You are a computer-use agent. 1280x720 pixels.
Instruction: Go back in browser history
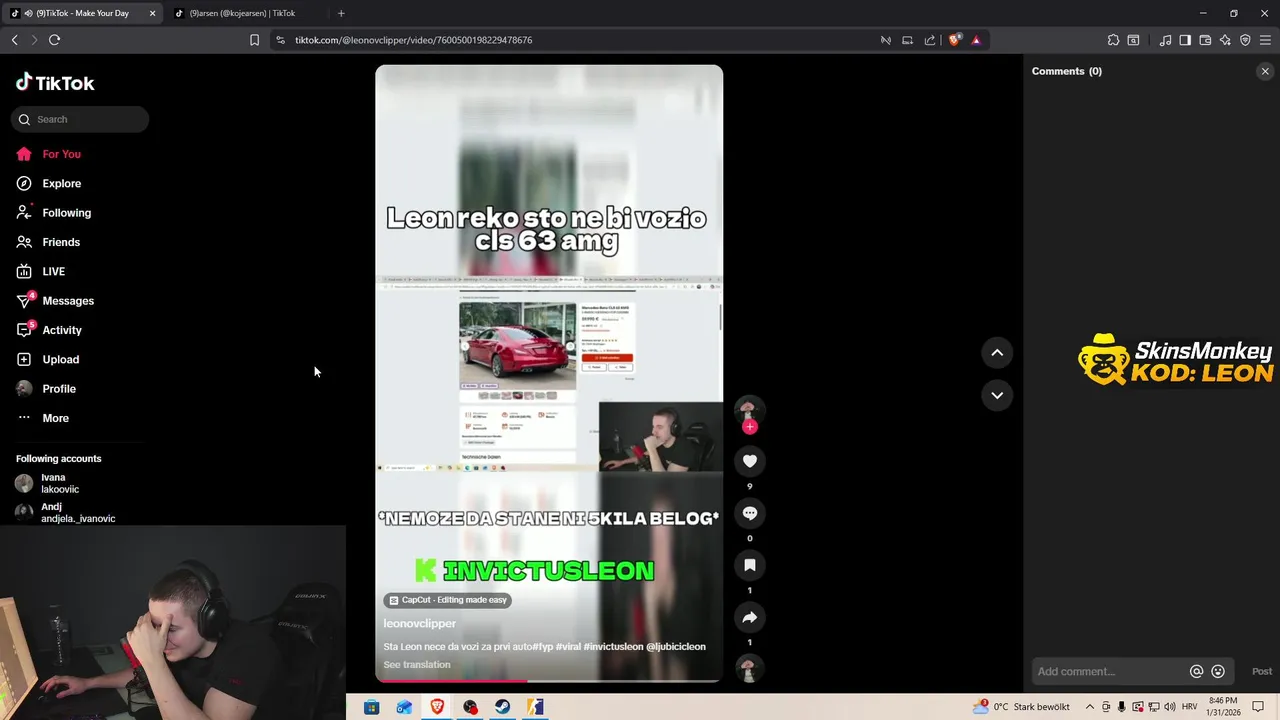pyautogui.click(x=15, y=40)
